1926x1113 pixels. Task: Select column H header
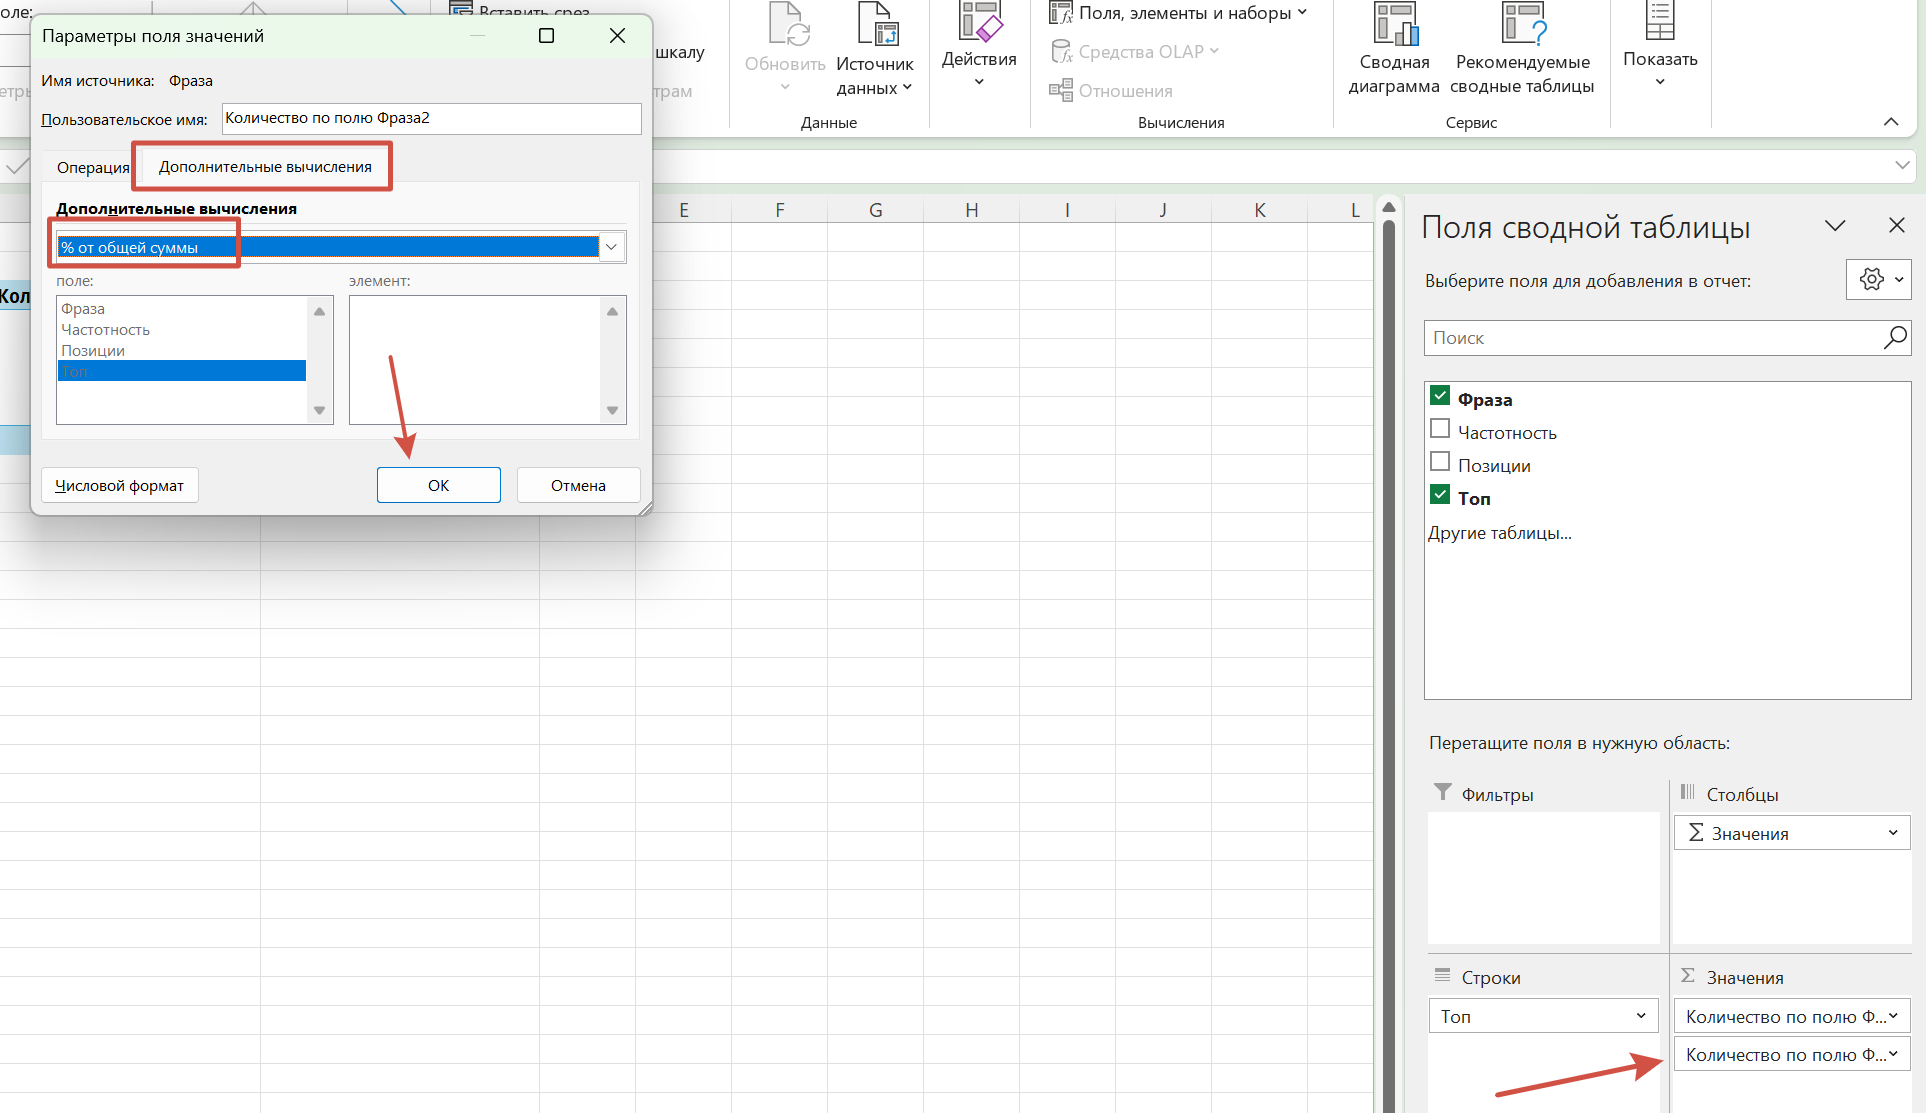point(971,210)
